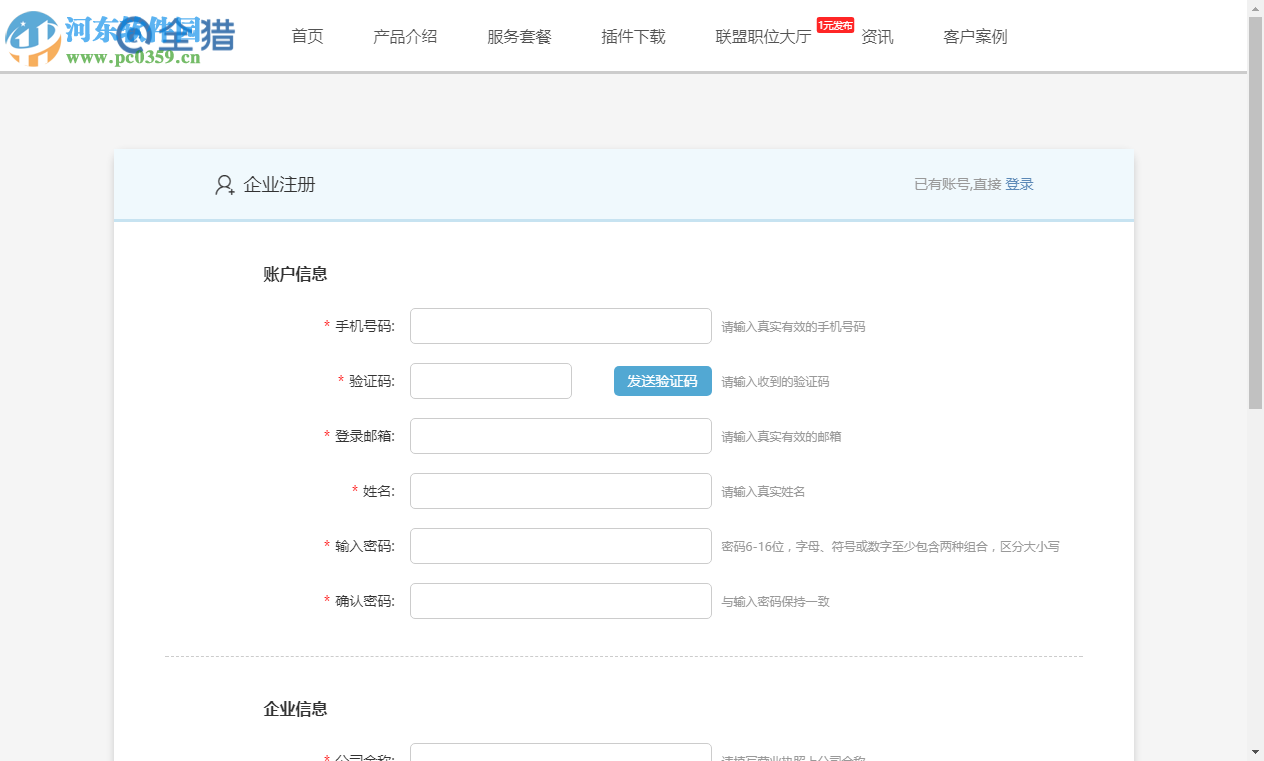Viewport: 1264px width, 761px height.
Task: Focus the 手机号码 input field
Action: tap(561, 326)
